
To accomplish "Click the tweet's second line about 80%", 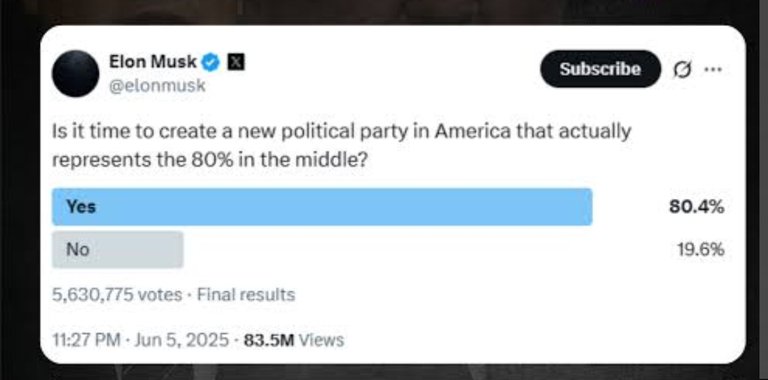I will click(x=210, y=160).
